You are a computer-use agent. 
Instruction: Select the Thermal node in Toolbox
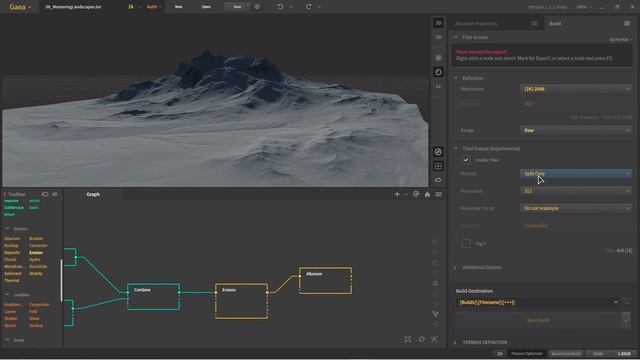[x=12, y=280]
